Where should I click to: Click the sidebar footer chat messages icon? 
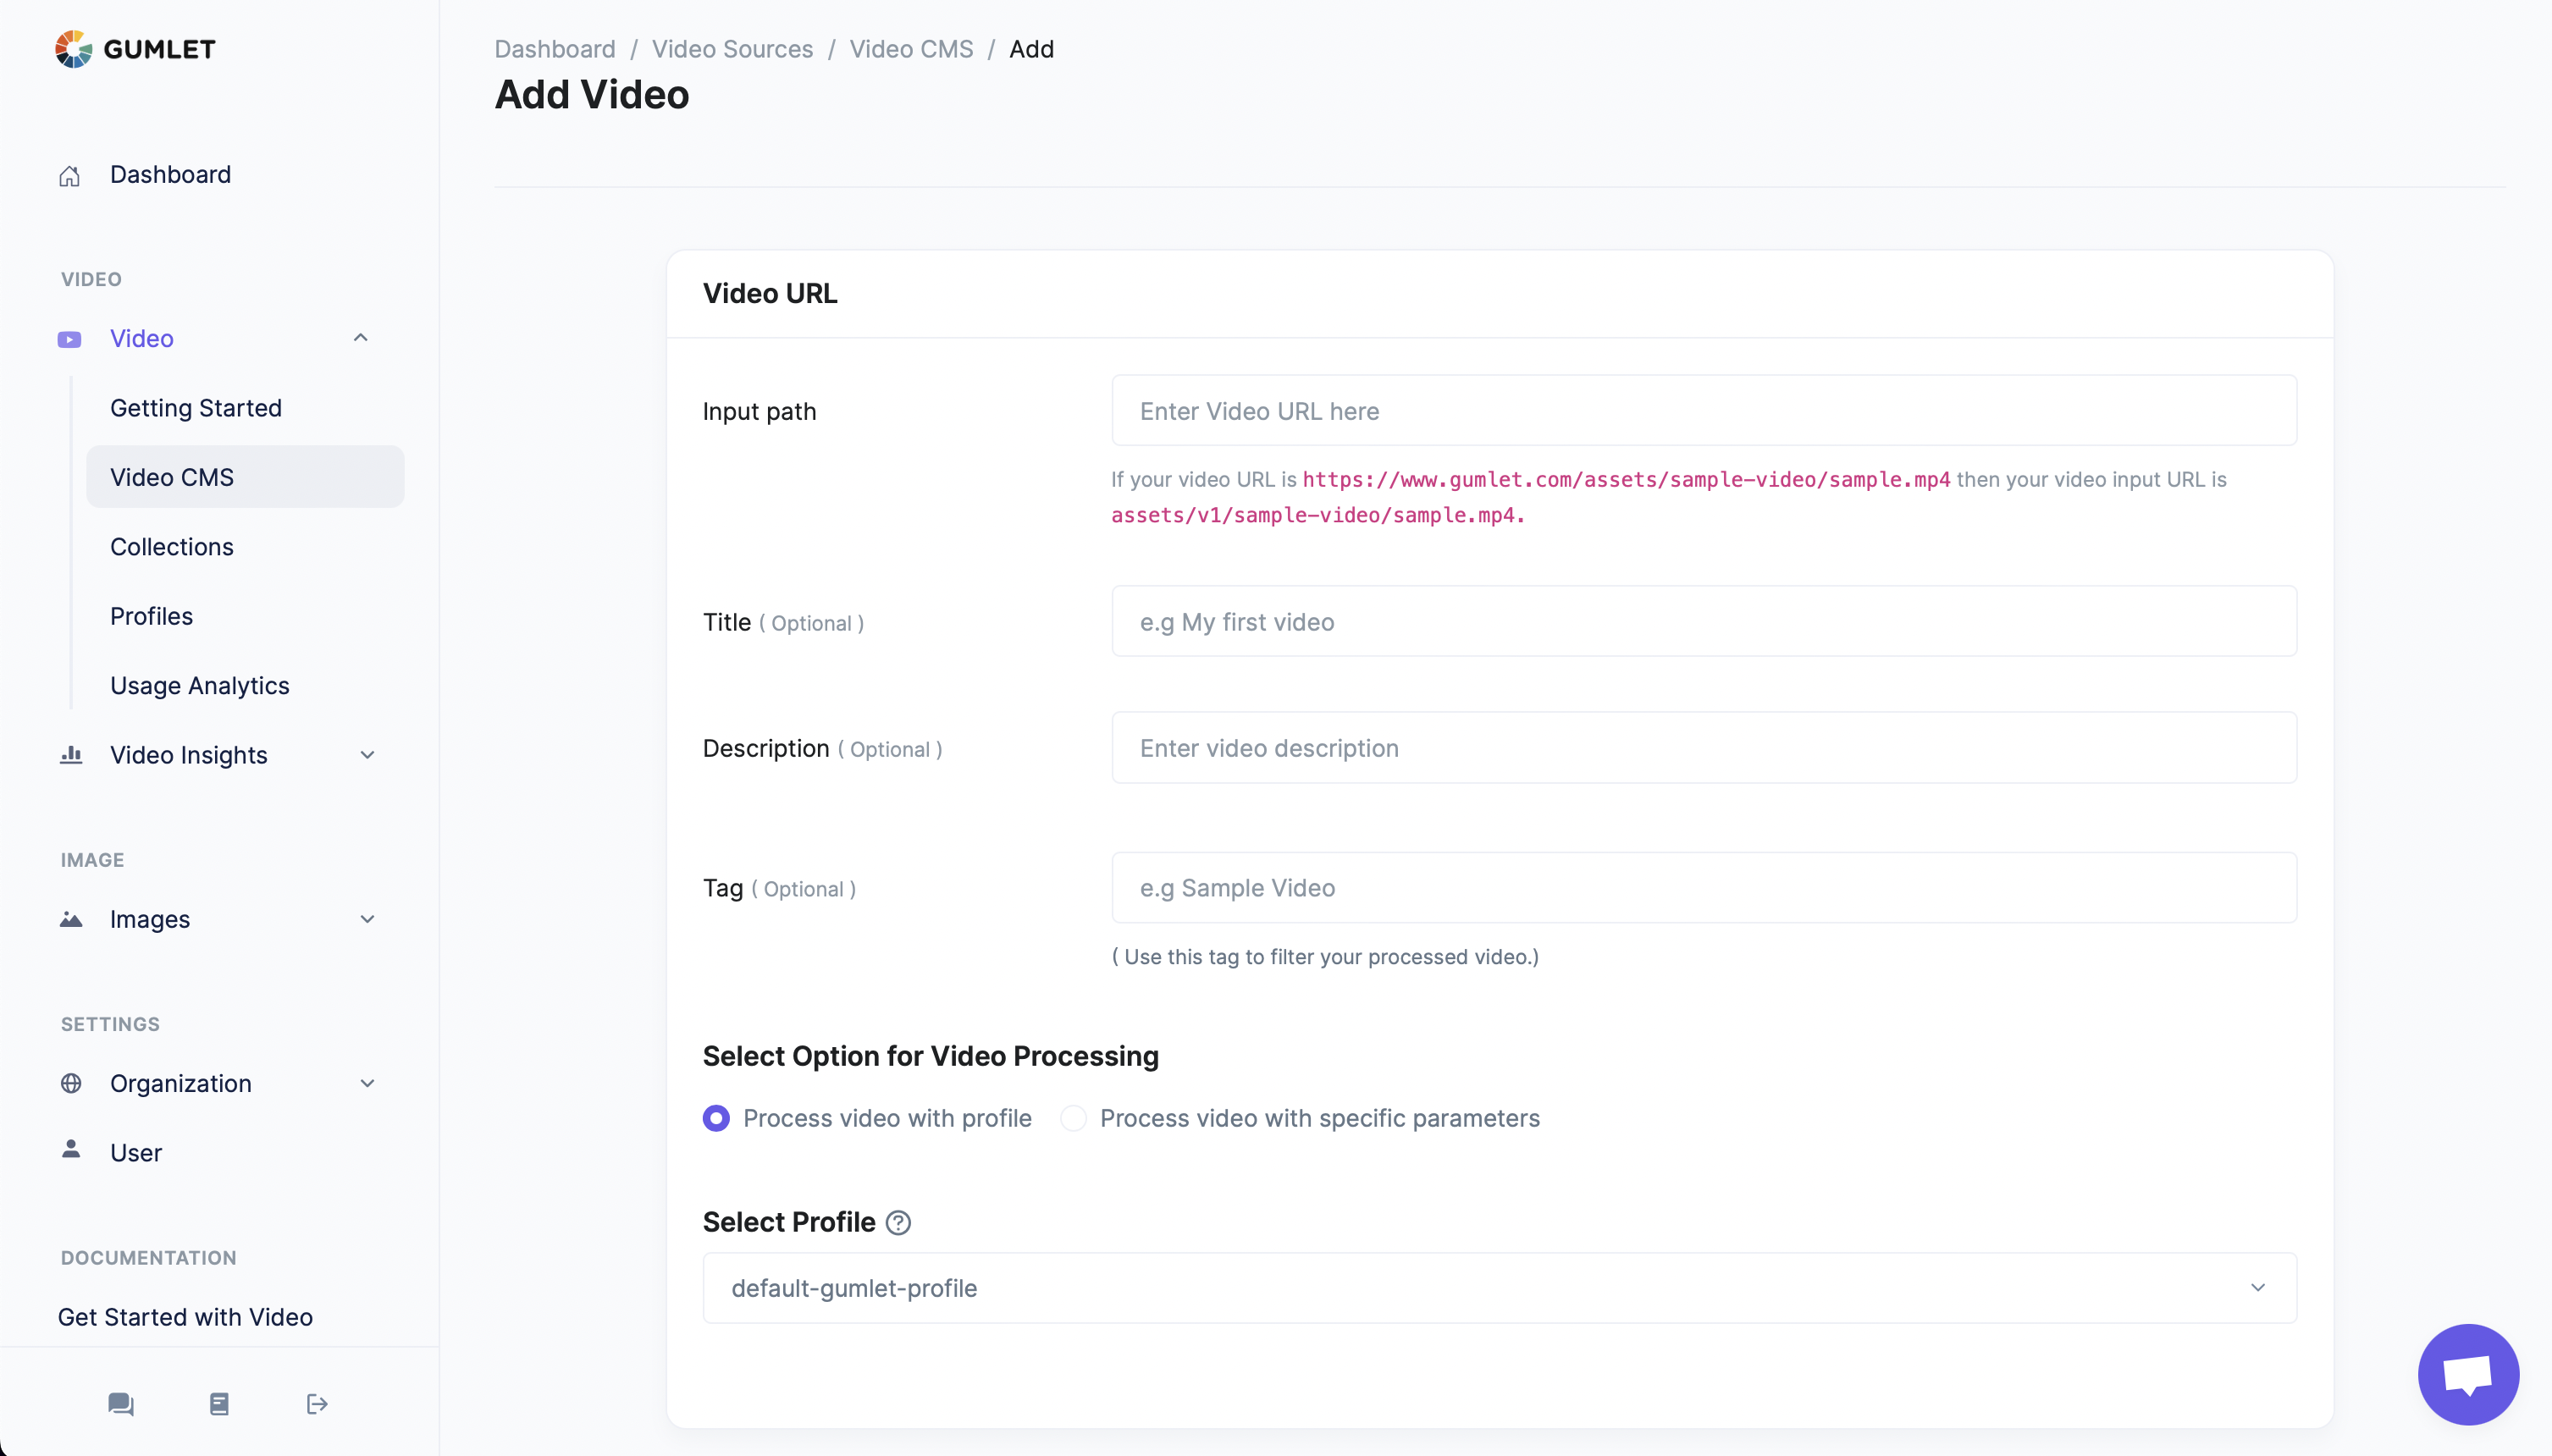tap(121, 1404)
